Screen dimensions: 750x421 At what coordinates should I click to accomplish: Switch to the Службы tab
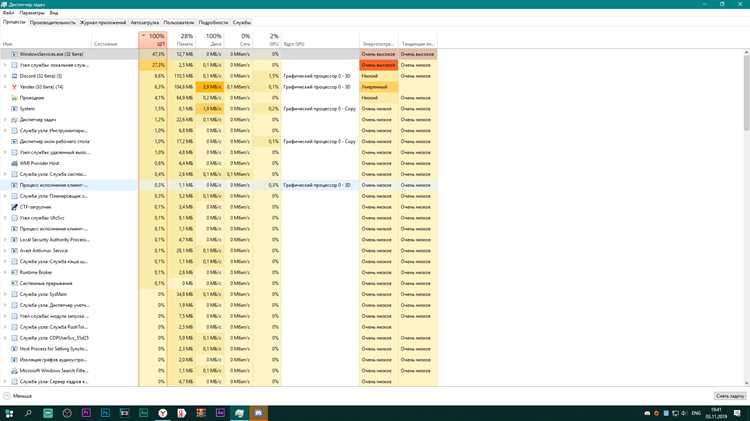[x=242, y=22]
